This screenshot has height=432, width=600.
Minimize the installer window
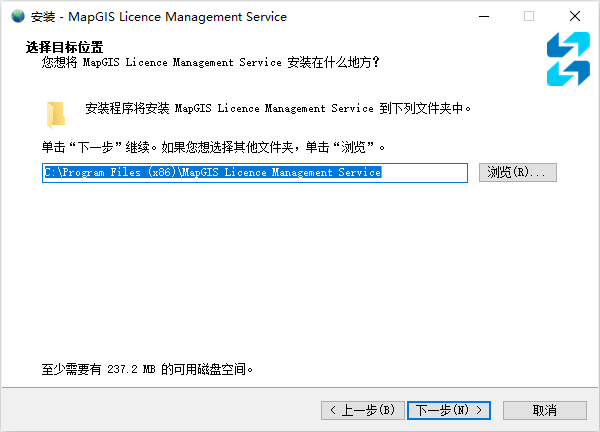[486, 16]
